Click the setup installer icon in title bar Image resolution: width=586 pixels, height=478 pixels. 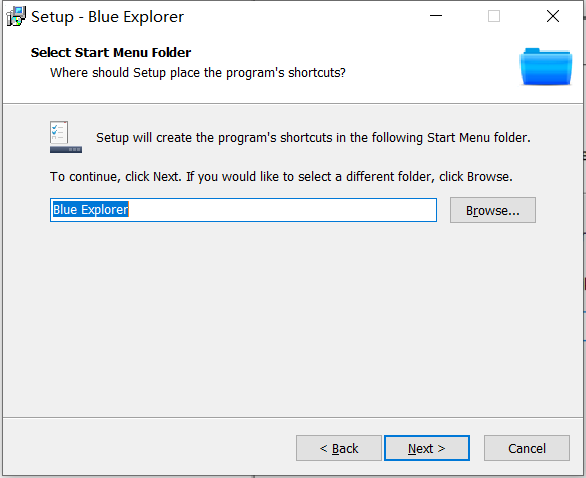pos(16,16)
